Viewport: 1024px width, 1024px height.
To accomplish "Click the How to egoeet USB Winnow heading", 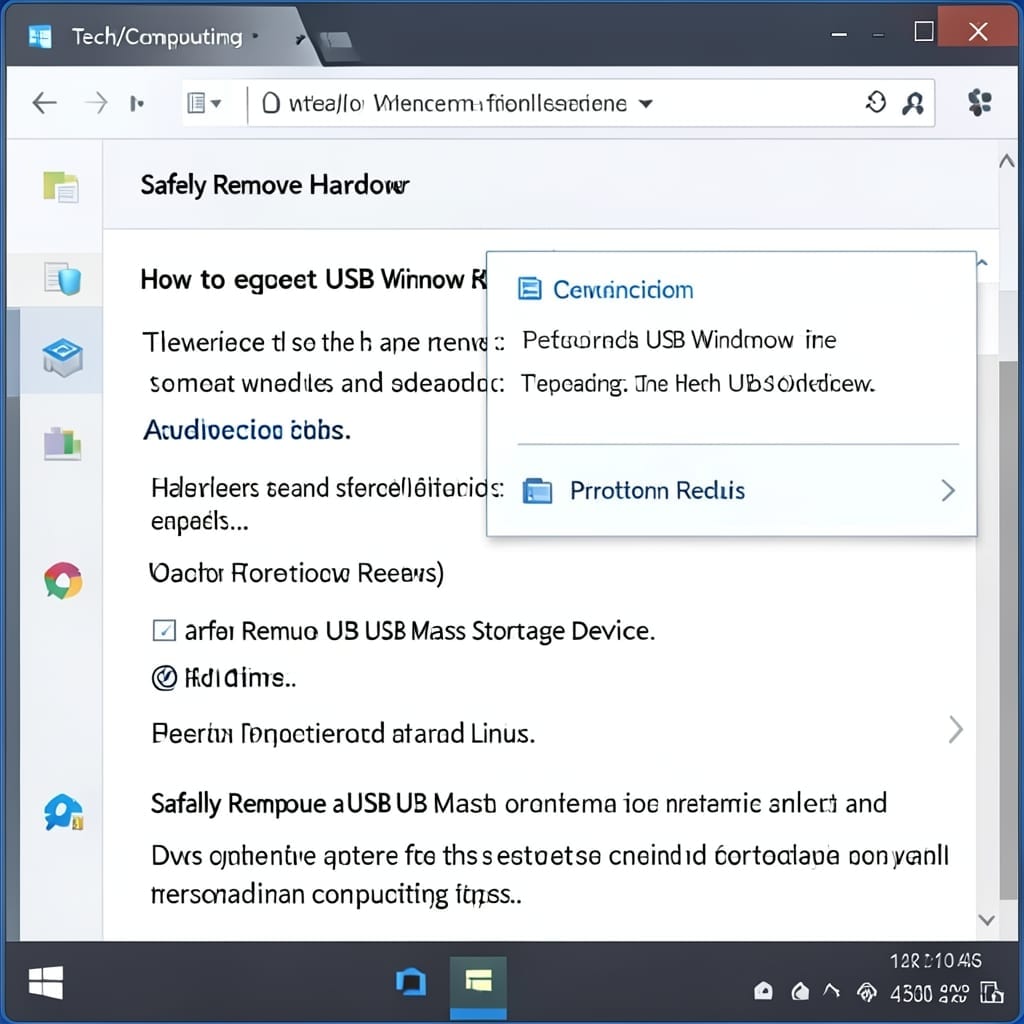I will (x=313, y=280).
